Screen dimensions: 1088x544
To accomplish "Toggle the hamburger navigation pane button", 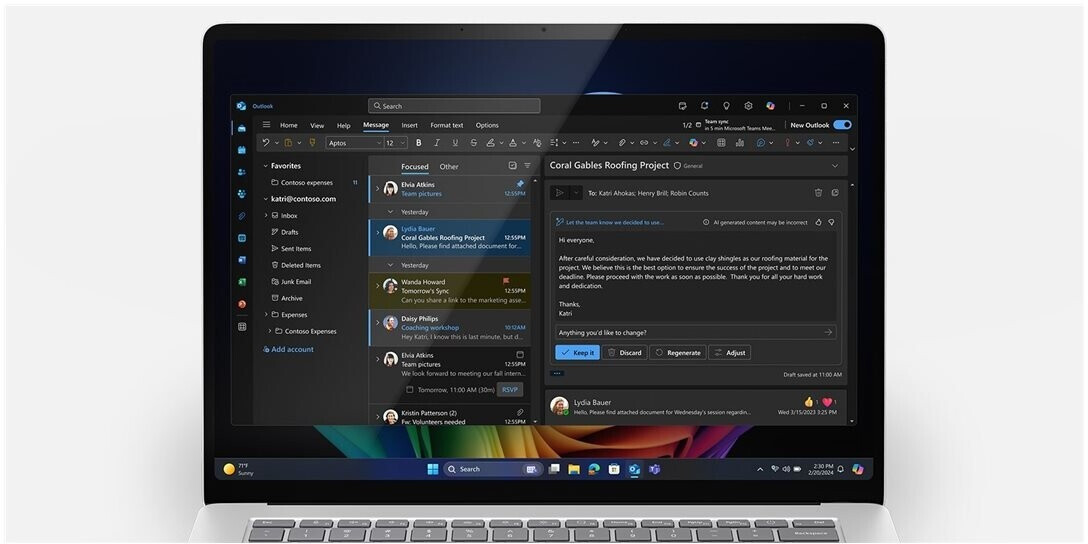I will pos(266,125).
